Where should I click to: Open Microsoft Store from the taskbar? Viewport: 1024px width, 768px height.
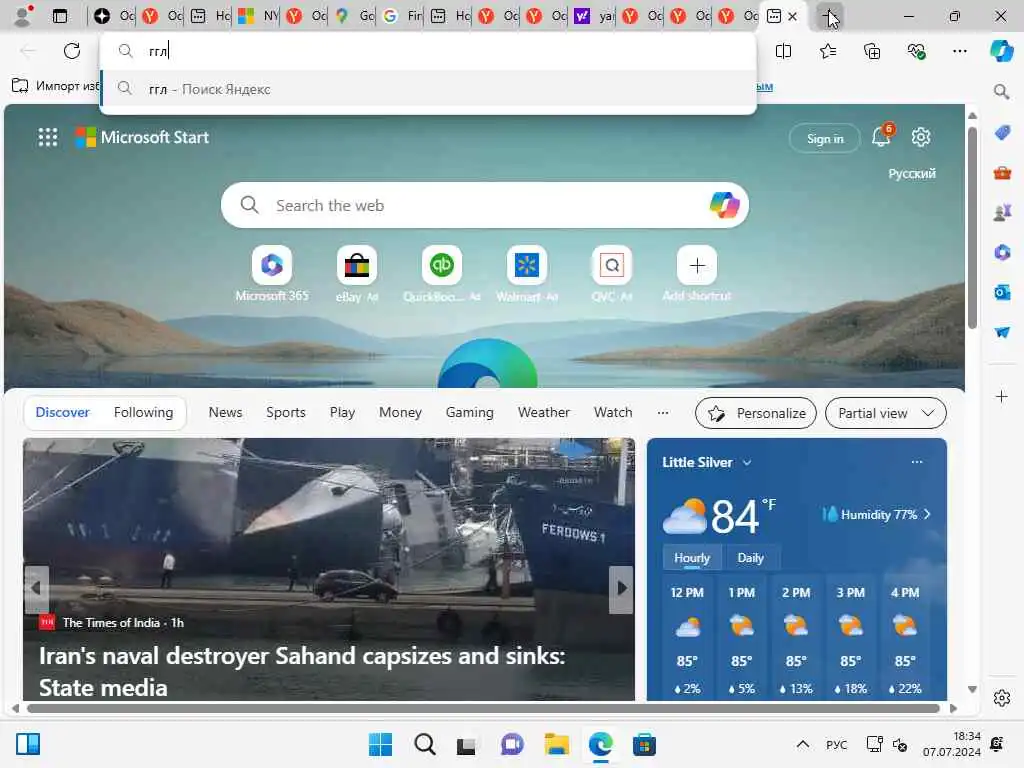click(644, 744)
